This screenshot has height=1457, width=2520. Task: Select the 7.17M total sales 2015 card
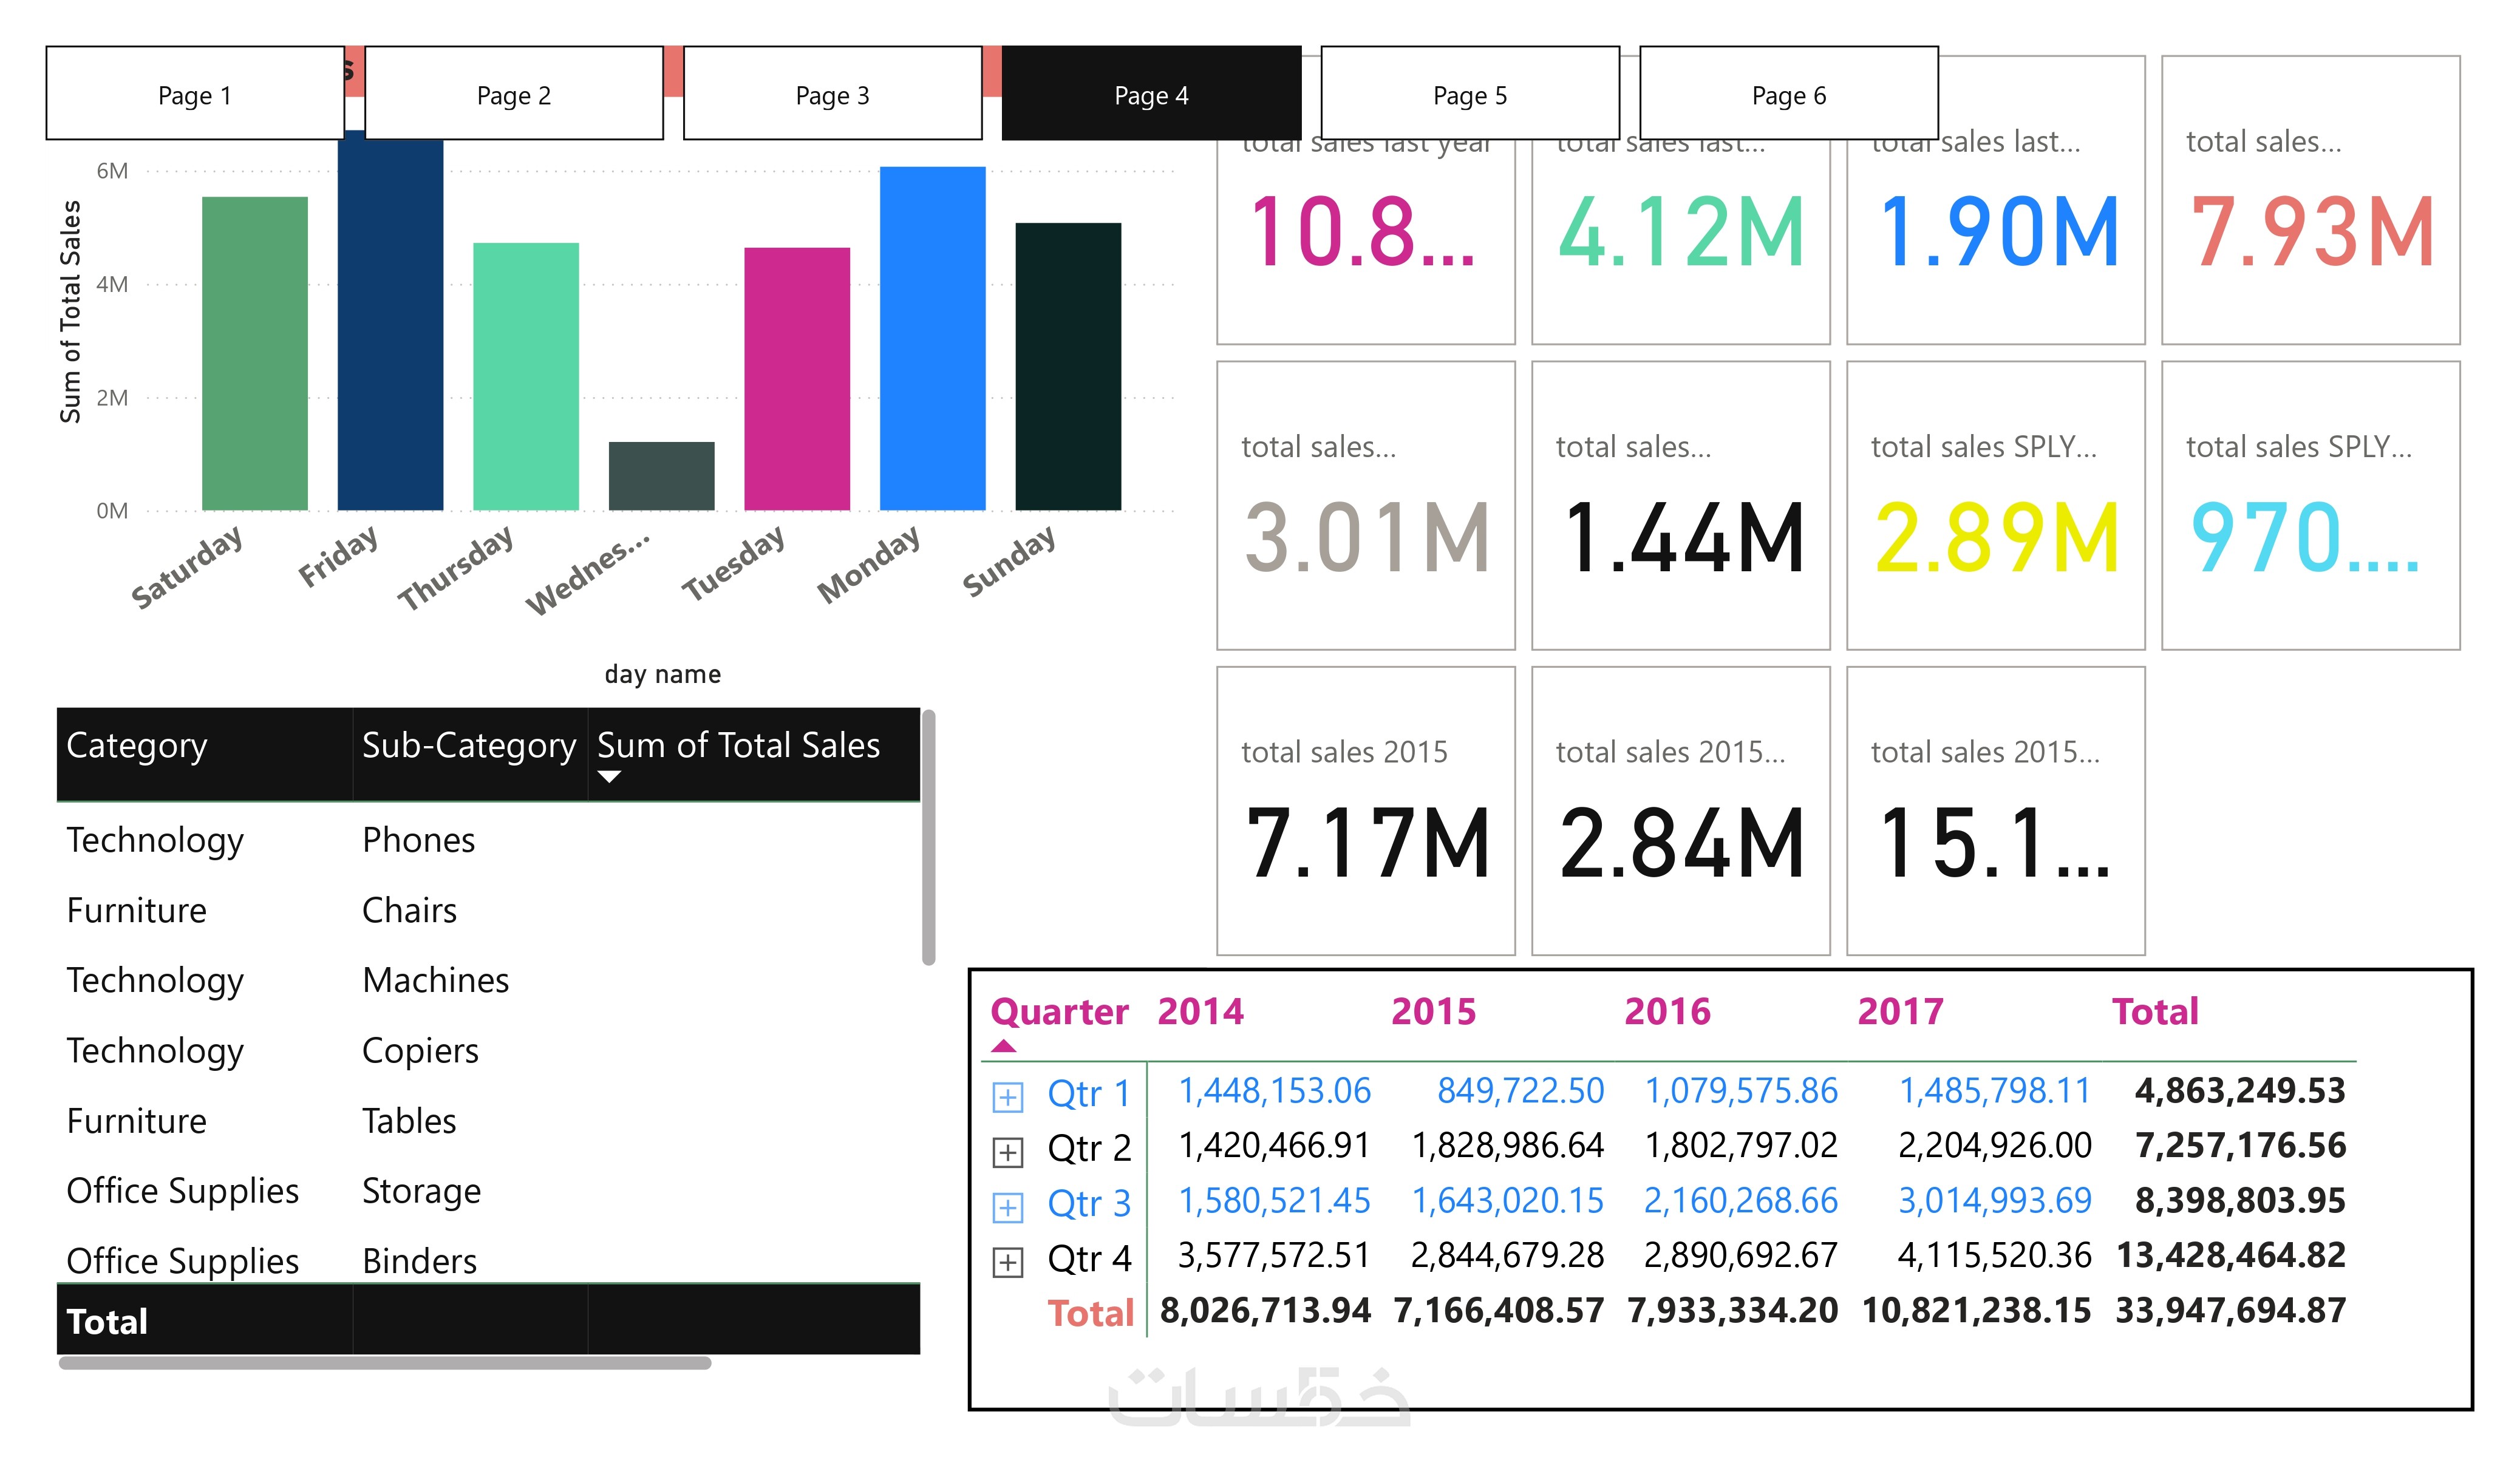[x=1365, y=810]
